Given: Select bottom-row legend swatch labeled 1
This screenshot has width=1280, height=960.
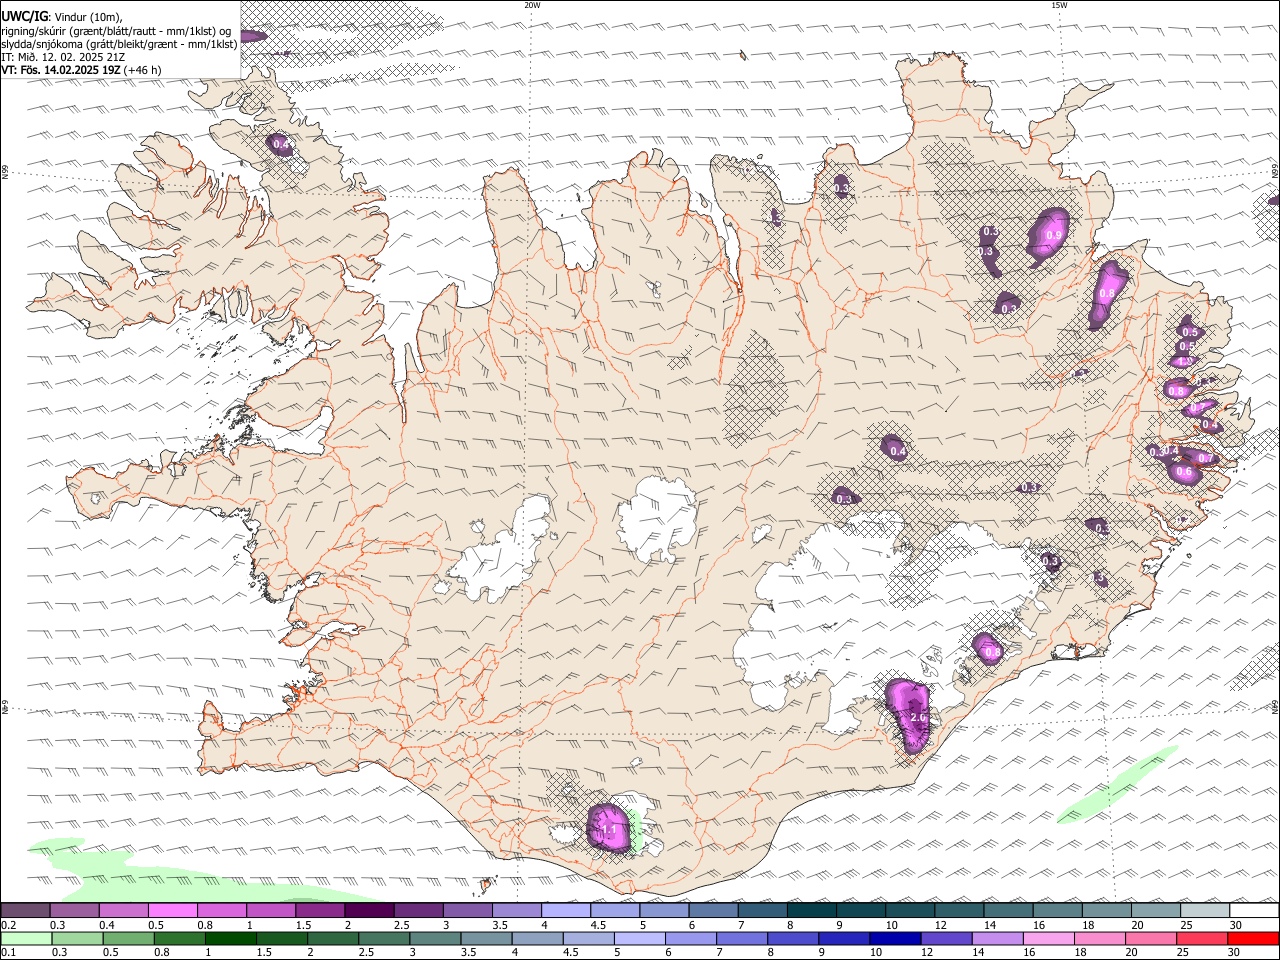Looking at the screenshot, I should [231, 939].
